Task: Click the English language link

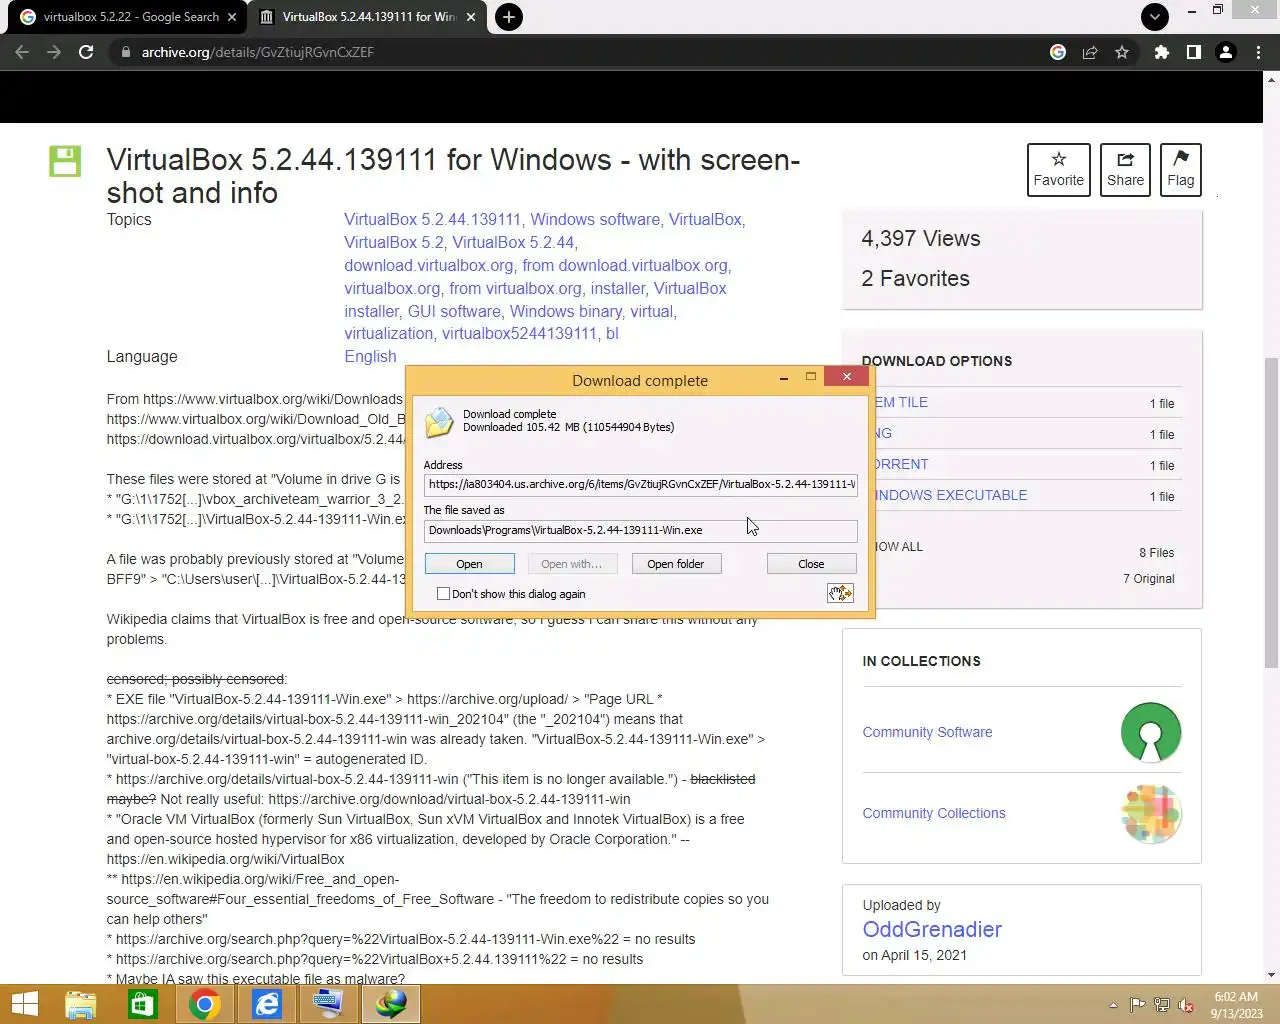Action: [370, 356]
